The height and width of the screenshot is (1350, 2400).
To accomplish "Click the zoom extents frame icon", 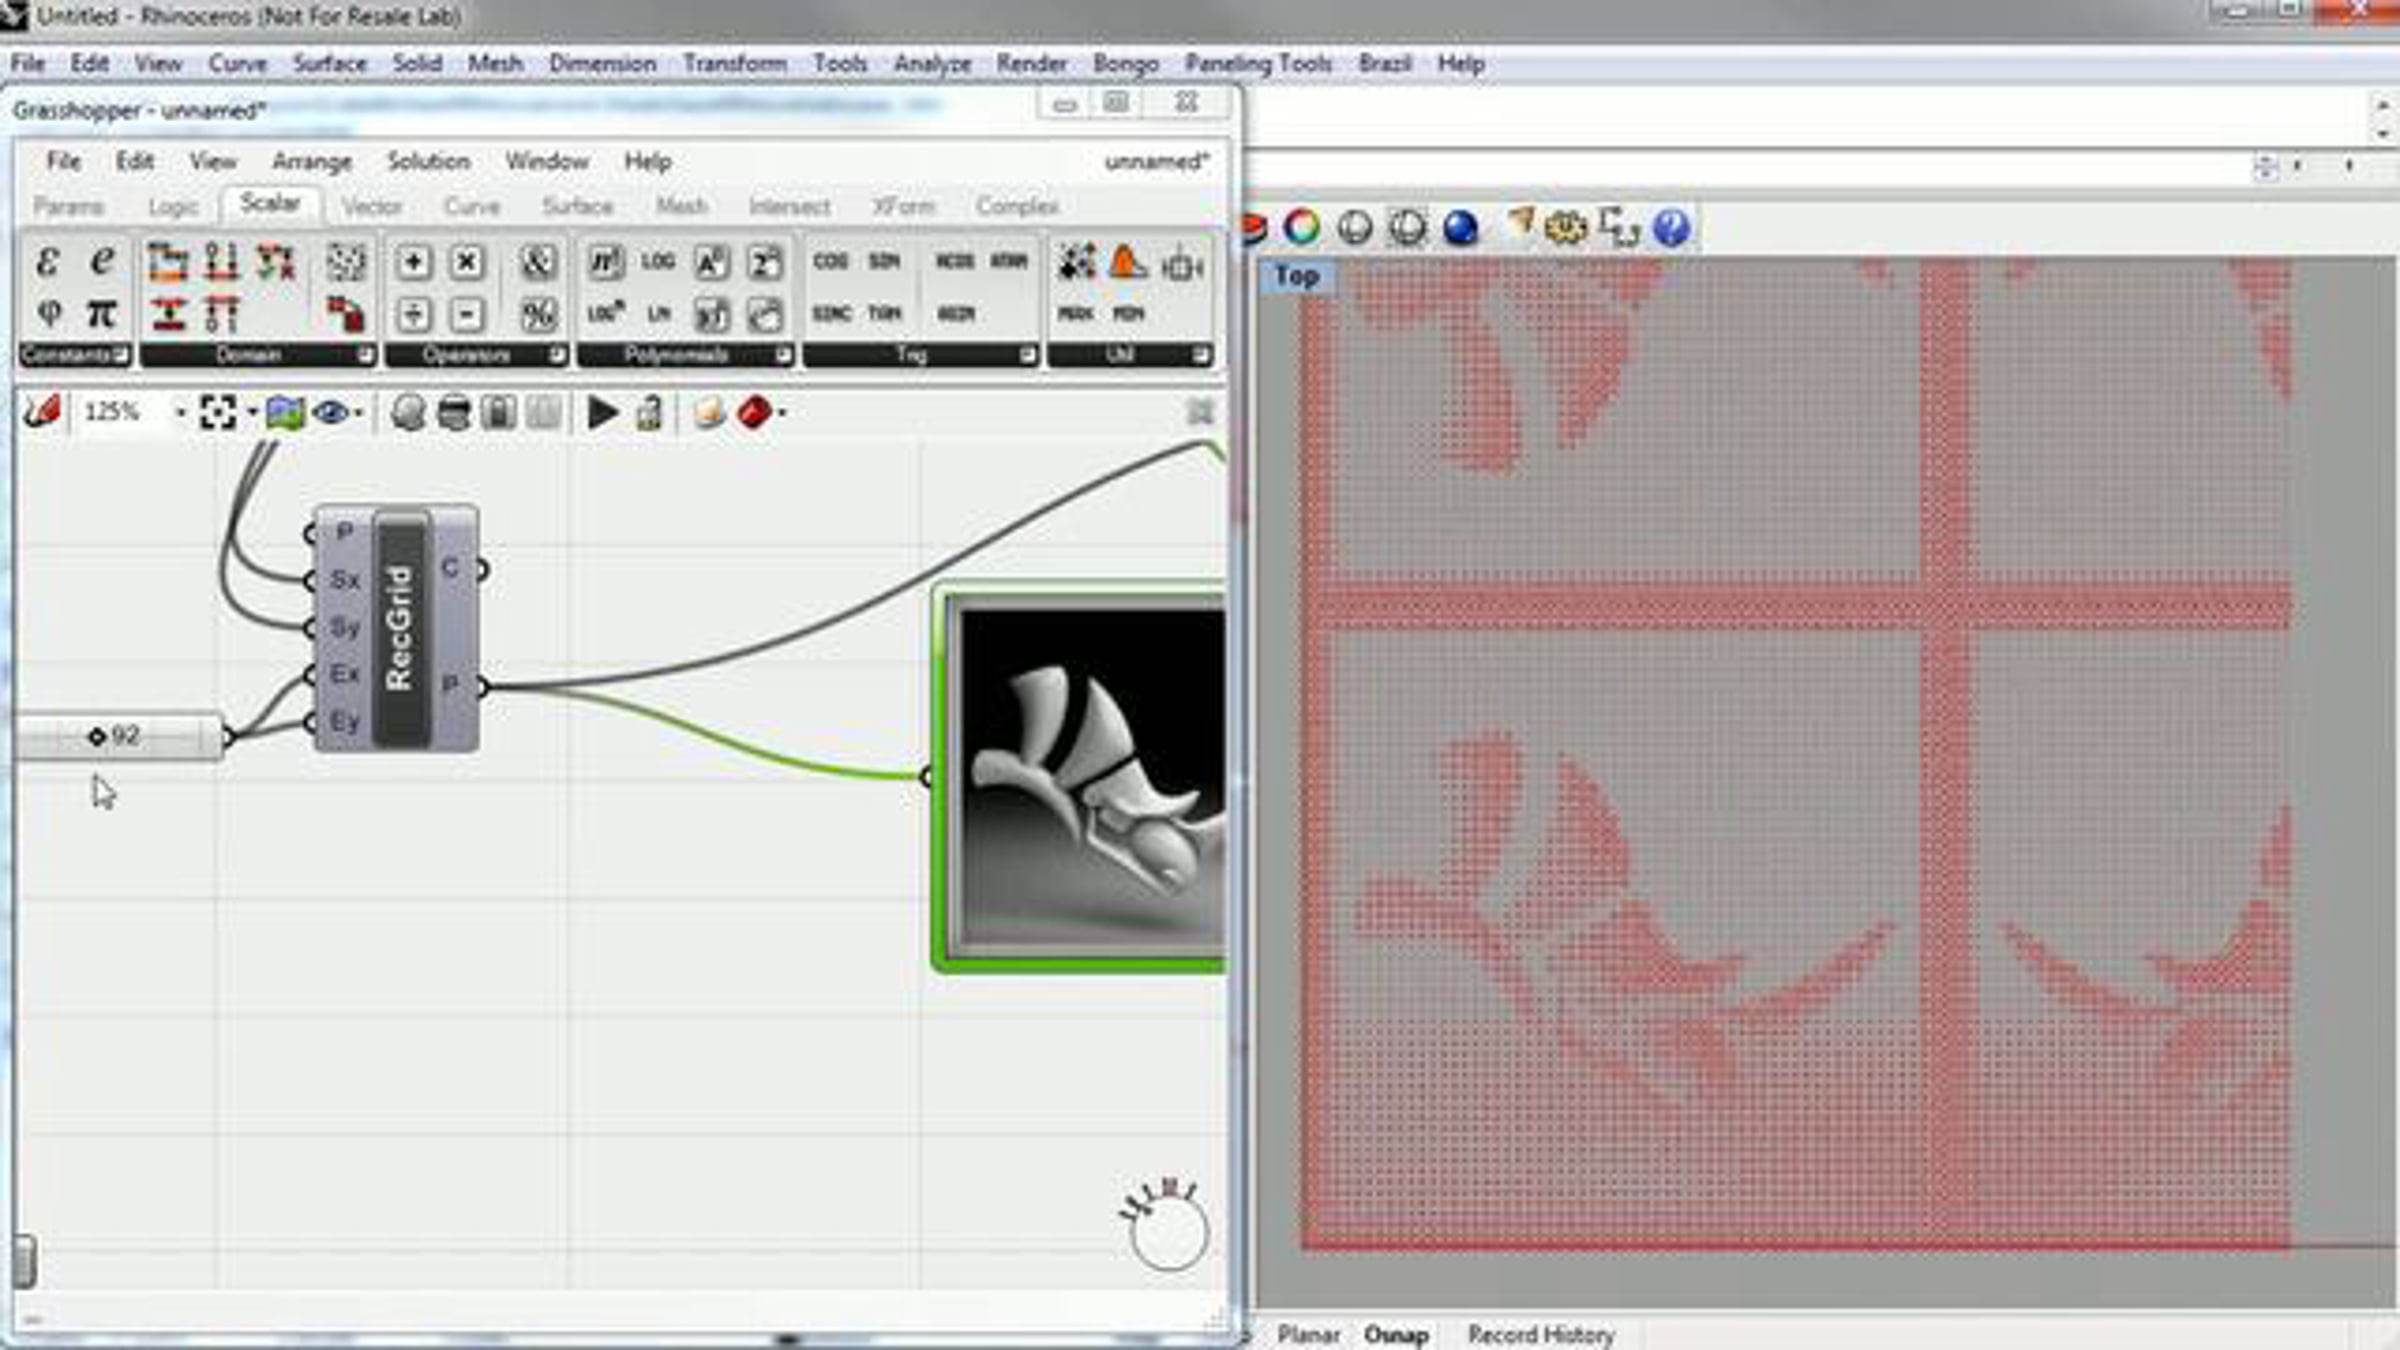I will [217, 412].
